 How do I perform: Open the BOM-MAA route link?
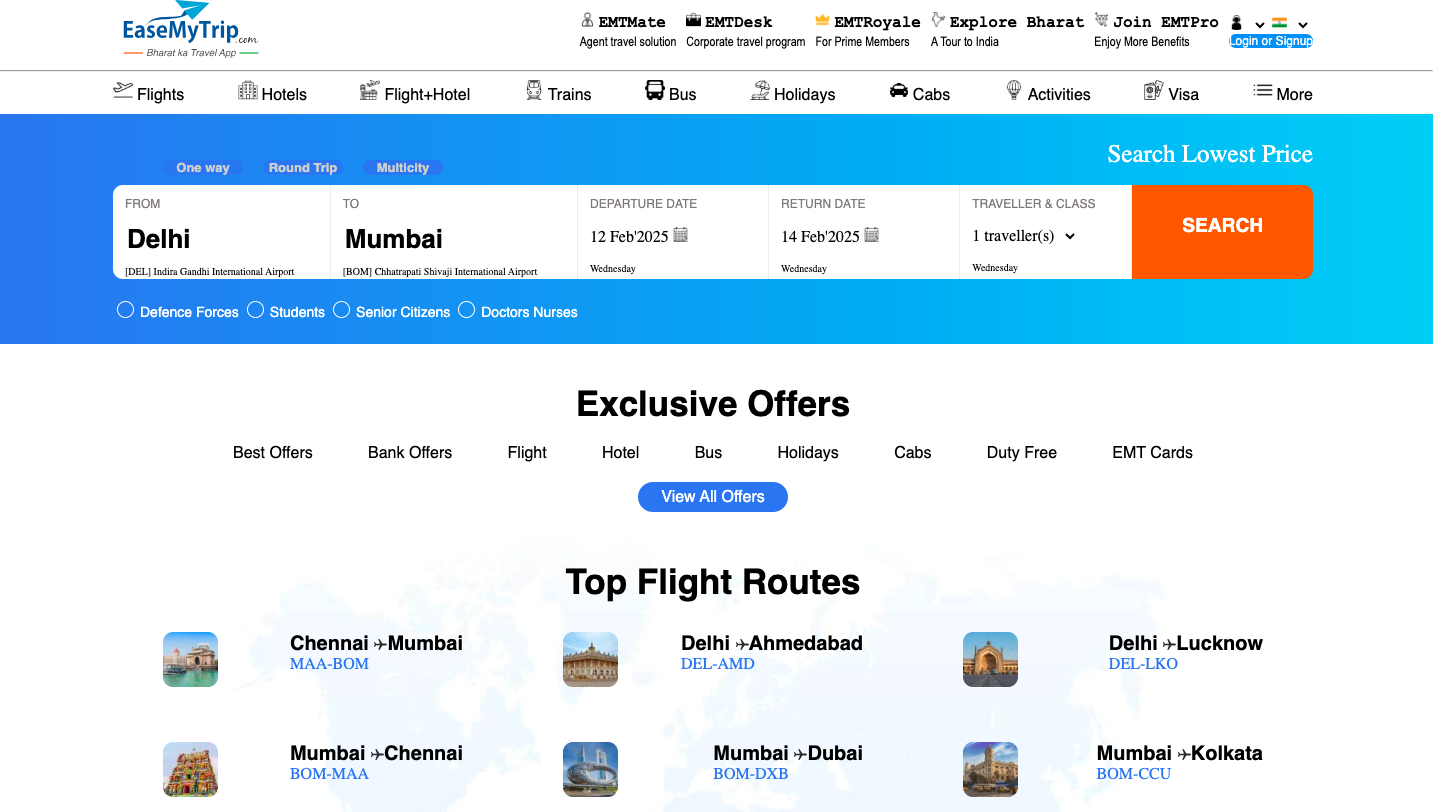(329, 774)
